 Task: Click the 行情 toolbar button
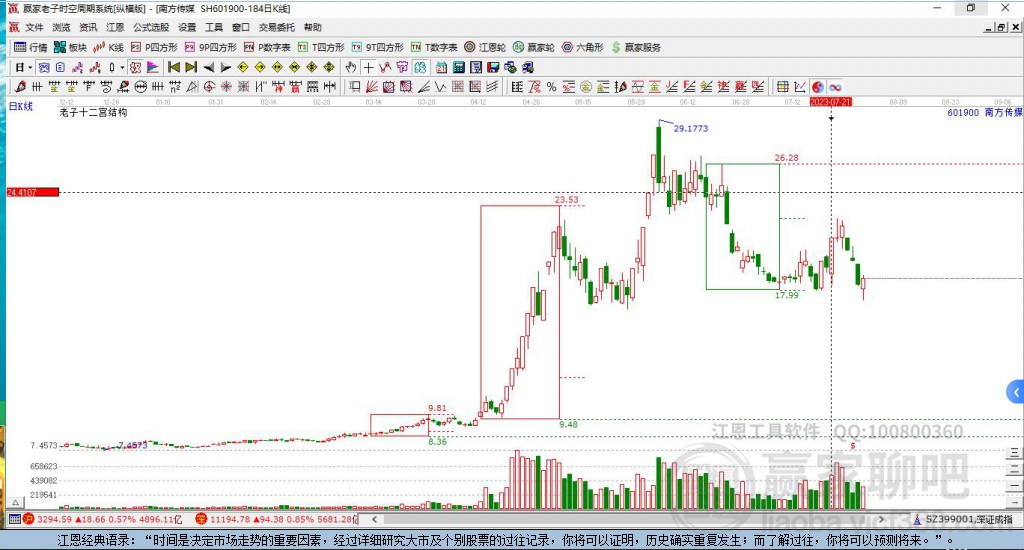click(x=31, y=47)
